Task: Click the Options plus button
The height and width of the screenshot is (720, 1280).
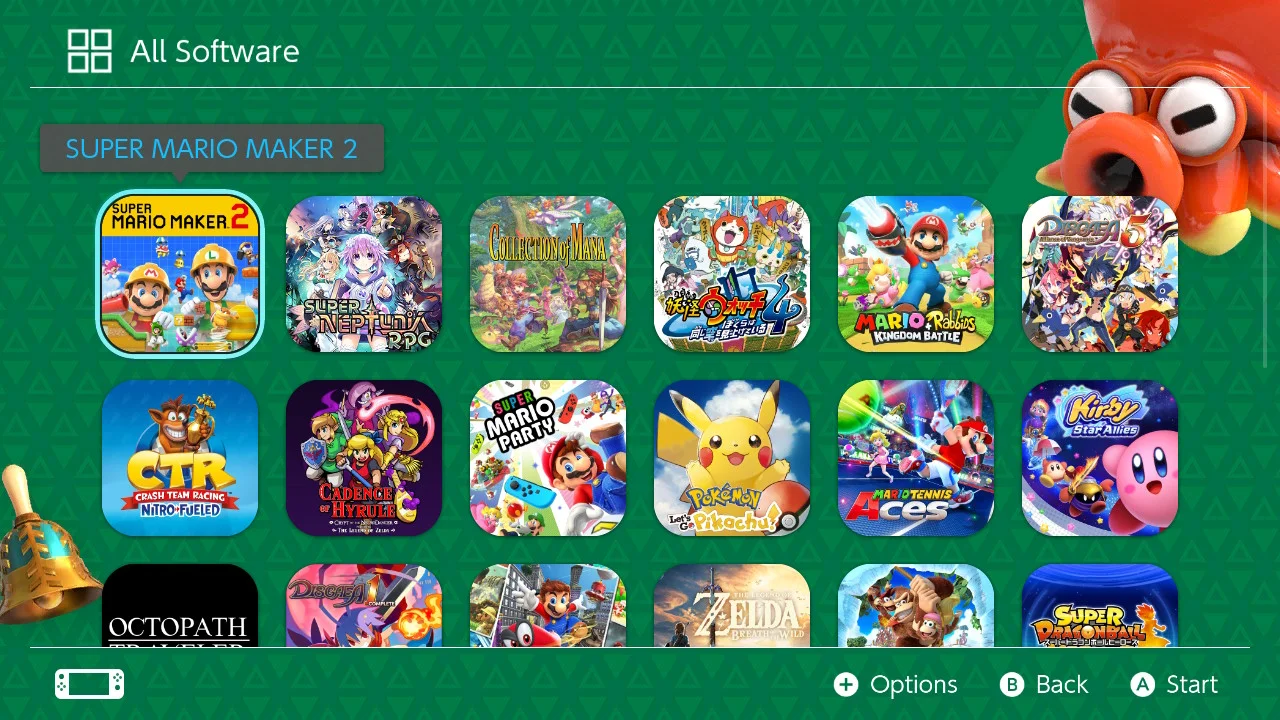Action: tap(896, 684)
